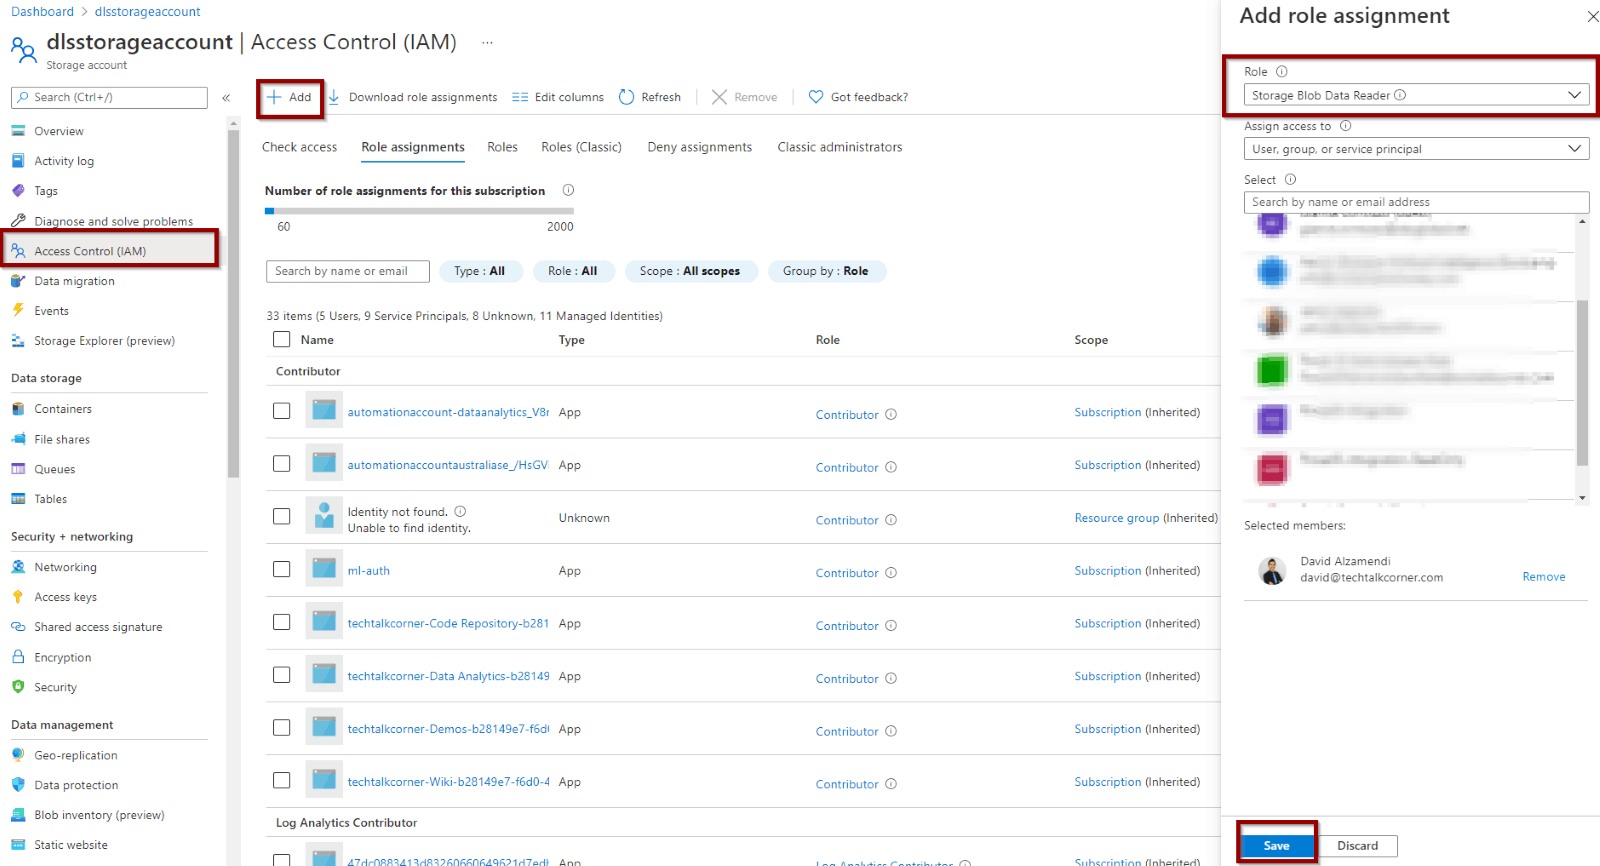Screen dimensions: 1600x866
Task: Open the Storage Explorer (preview) icon
Action: click(18, 341)
